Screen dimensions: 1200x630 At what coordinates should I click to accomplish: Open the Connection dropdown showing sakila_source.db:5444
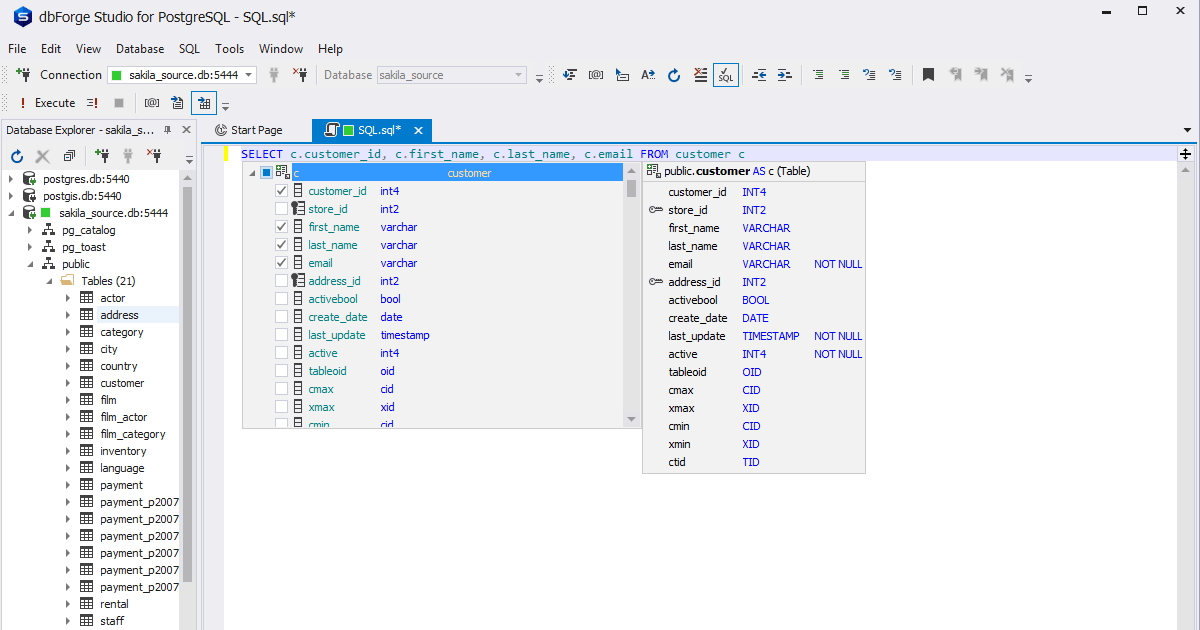[248, 74]
